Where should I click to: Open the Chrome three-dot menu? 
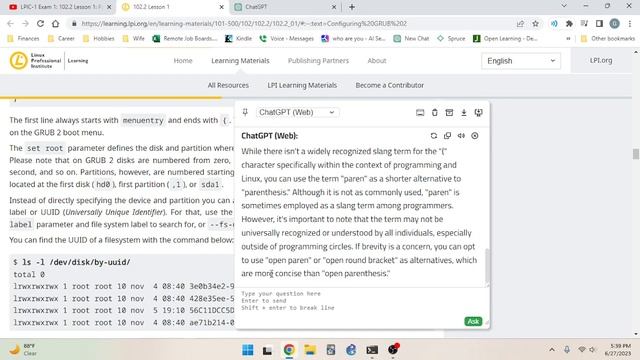[629, 24]
